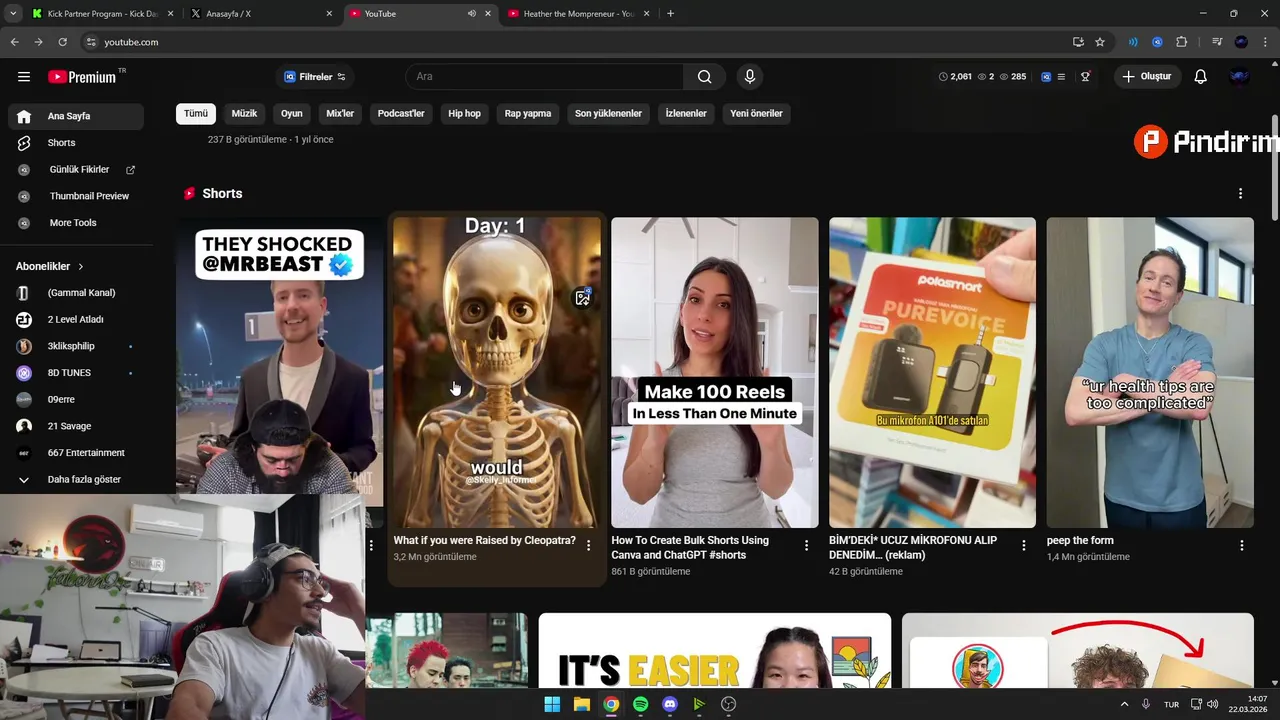The image size is (1280, 720).
Task: Click the vidIQ logo badge in header
Action: click(1046, 76)
